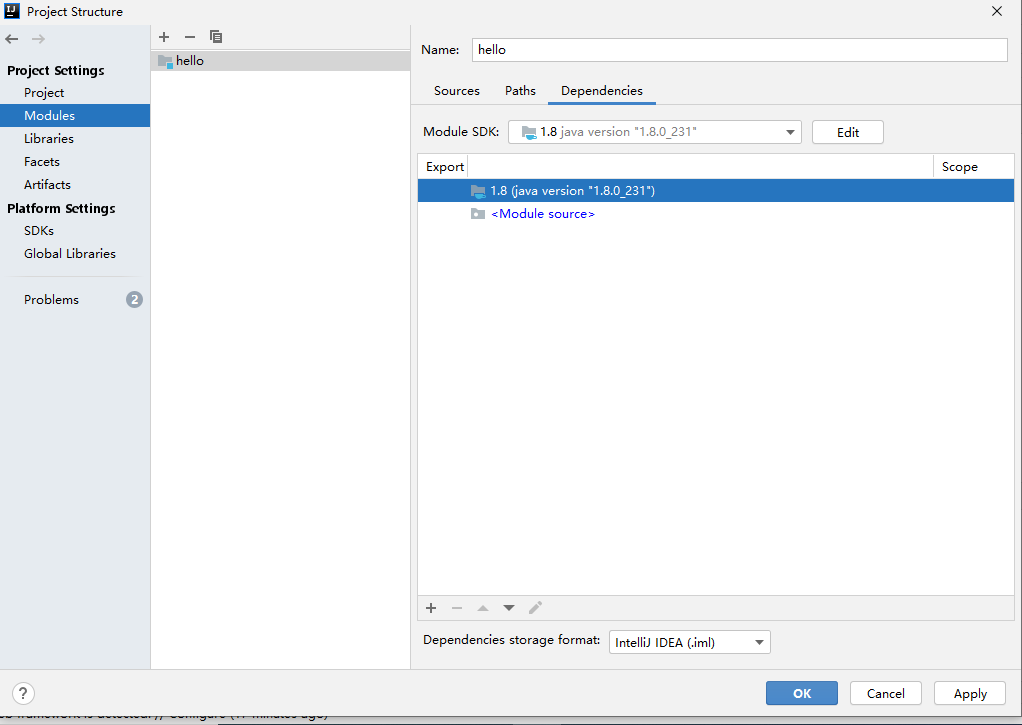Add a dependency with bottom plus icon
This screenshot has width=1022, height=725.
click(431, 608)
